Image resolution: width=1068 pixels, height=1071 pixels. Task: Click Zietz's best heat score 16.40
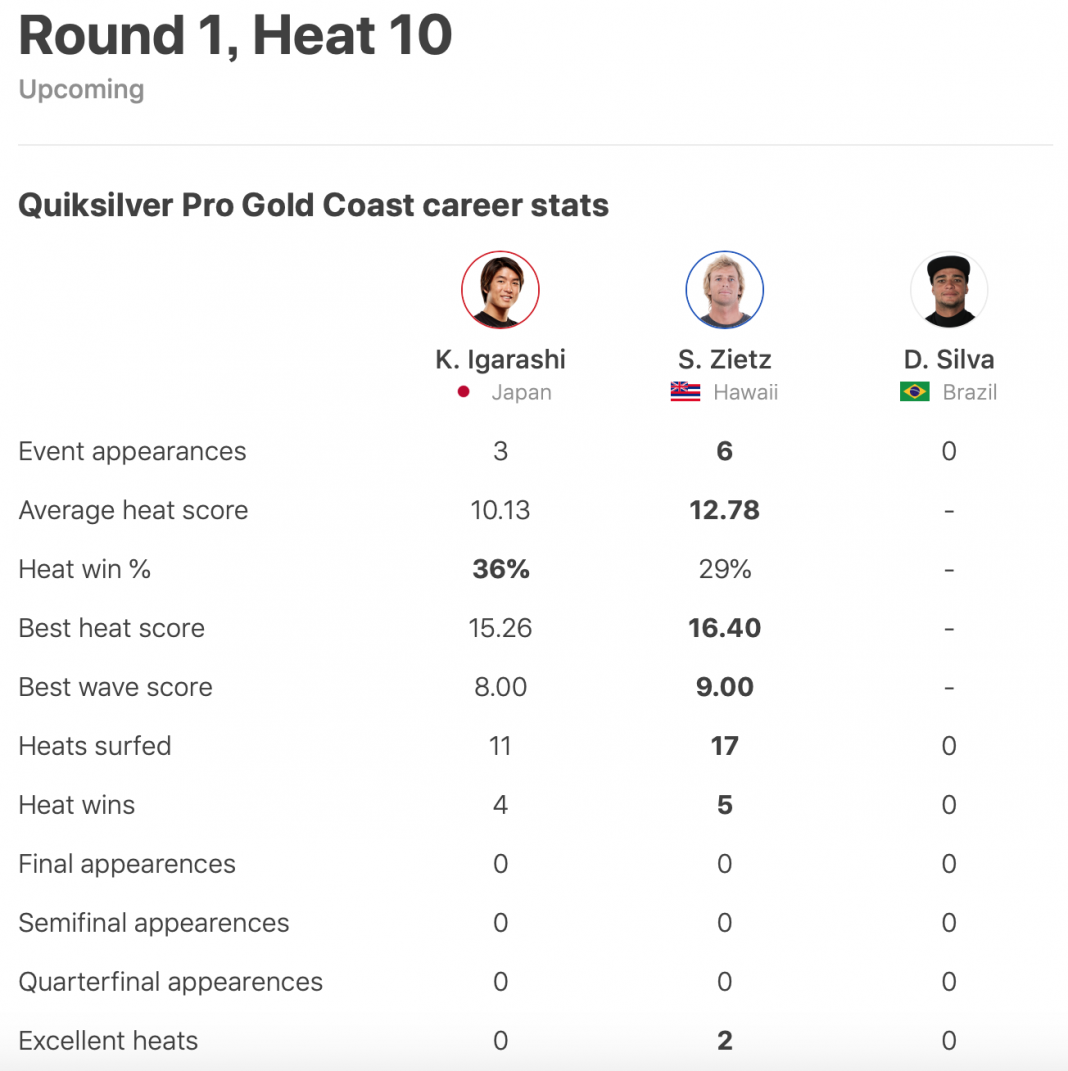[724, 628]
